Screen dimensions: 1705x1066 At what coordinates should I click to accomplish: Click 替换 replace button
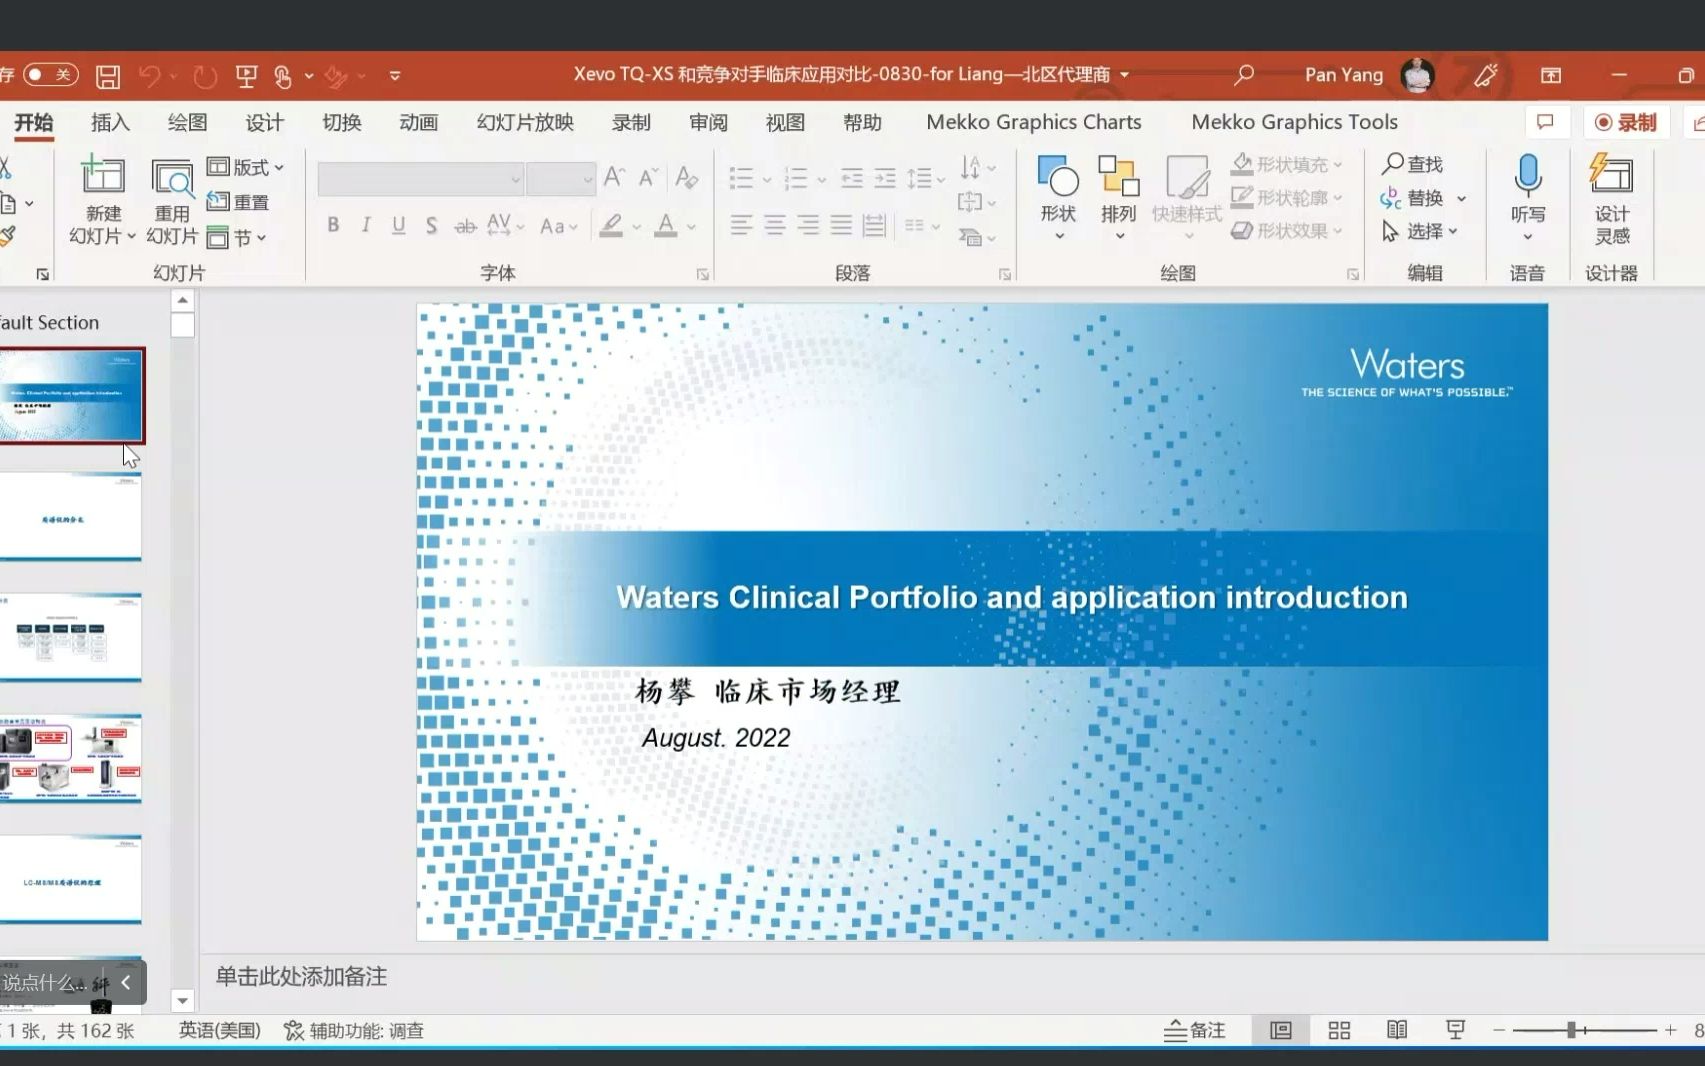(x=1412, y=198)
